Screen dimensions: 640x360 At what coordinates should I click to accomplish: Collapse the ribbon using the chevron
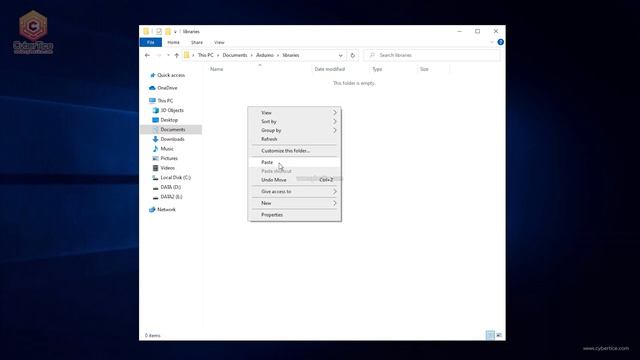click(x=491, y=42)
